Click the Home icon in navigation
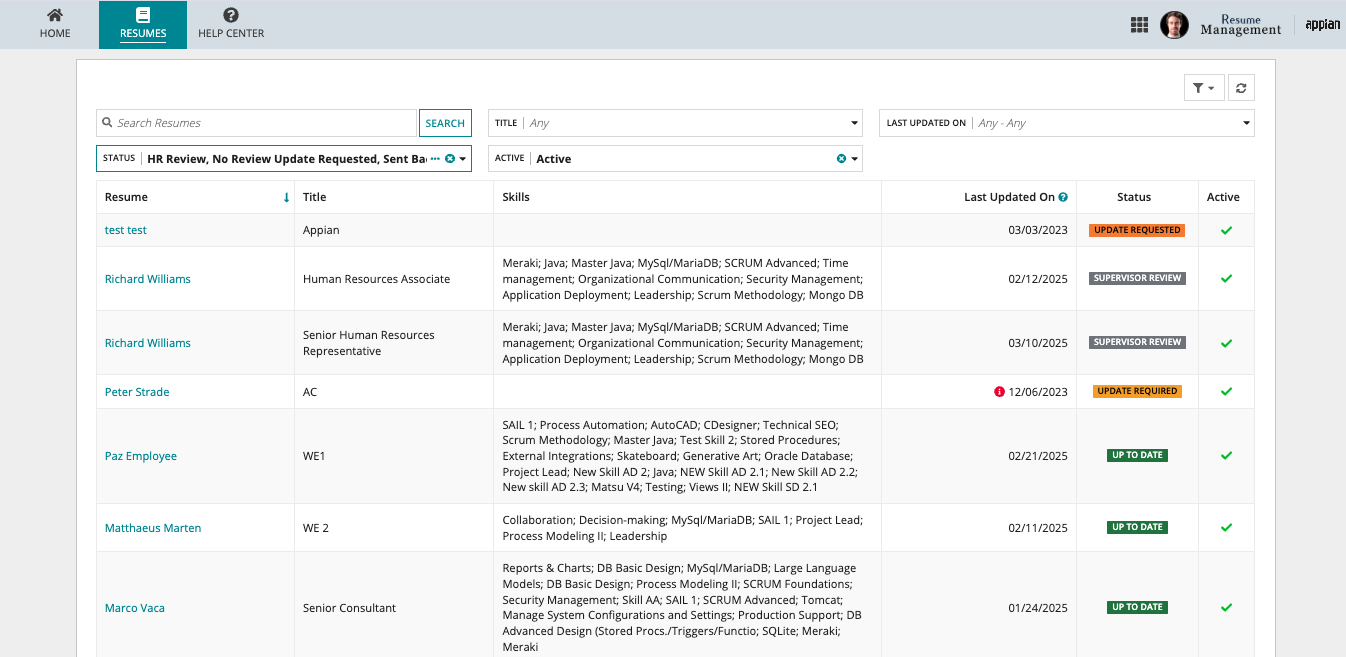This screenshot has height=657, width=1346. tap(55, 16)
